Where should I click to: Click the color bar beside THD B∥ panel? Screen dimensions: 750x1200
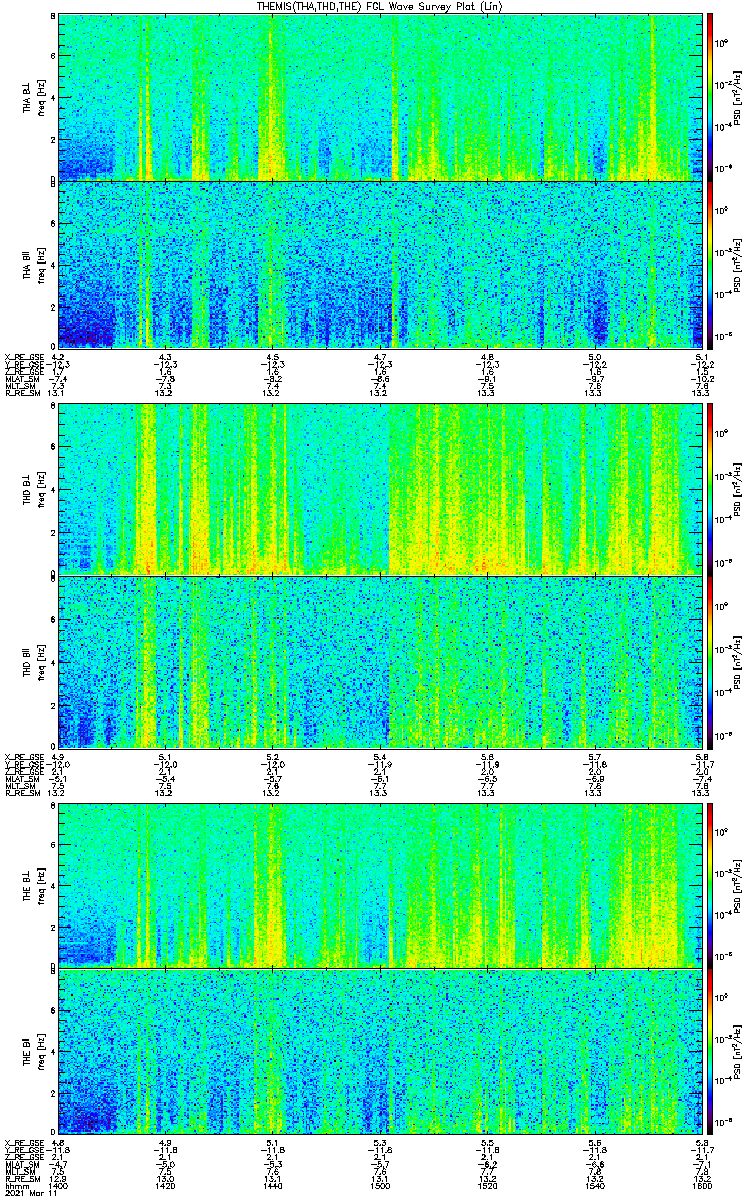click(709, 661)
